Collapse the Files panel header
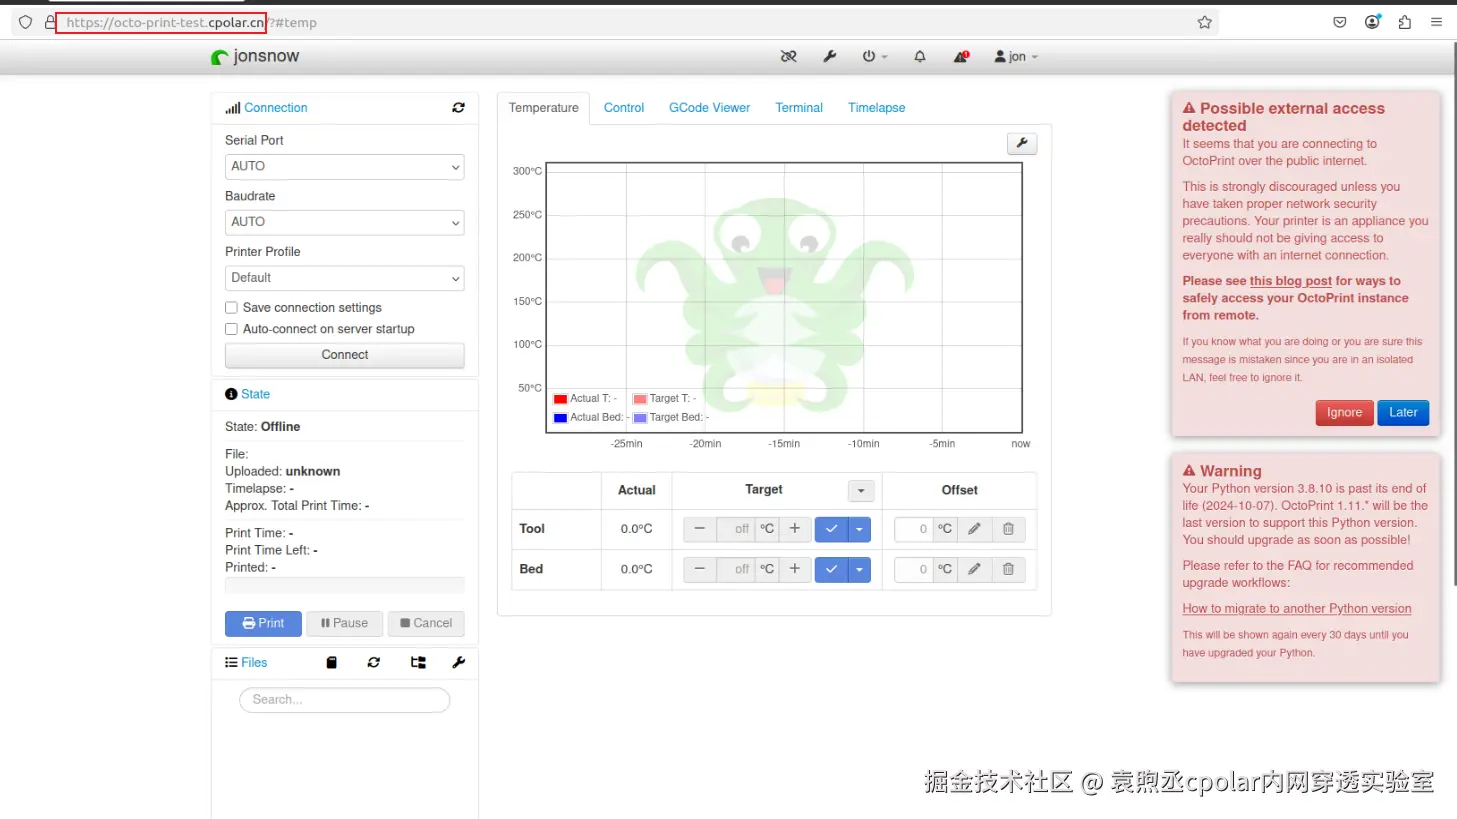The width and height of the screenshot is (1457, 819). pyautogui.click(x=254, y=663)
